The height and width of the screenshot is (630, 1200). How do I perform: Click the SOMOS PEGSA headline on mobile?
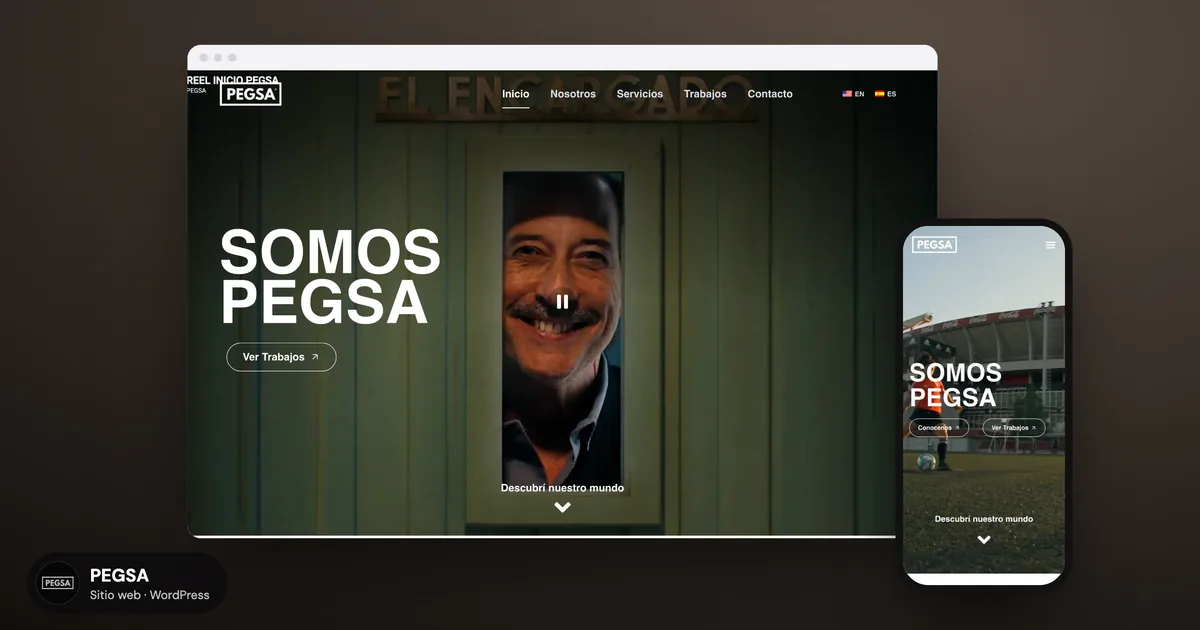[x=955, y=385]
